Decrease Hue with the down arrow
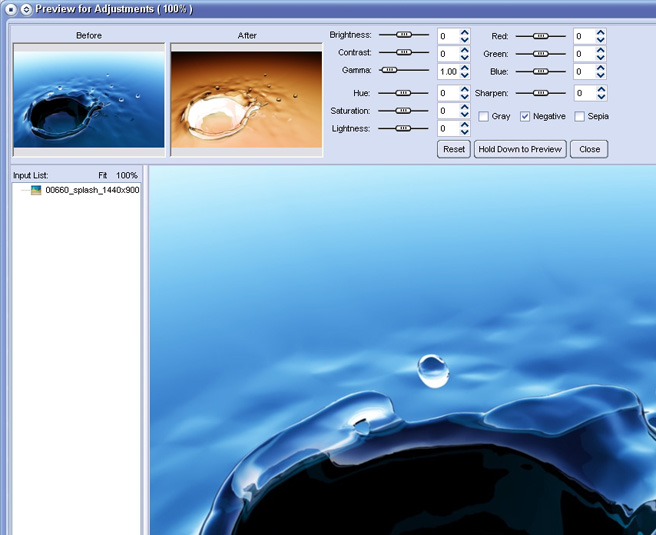 pos(464,97)
